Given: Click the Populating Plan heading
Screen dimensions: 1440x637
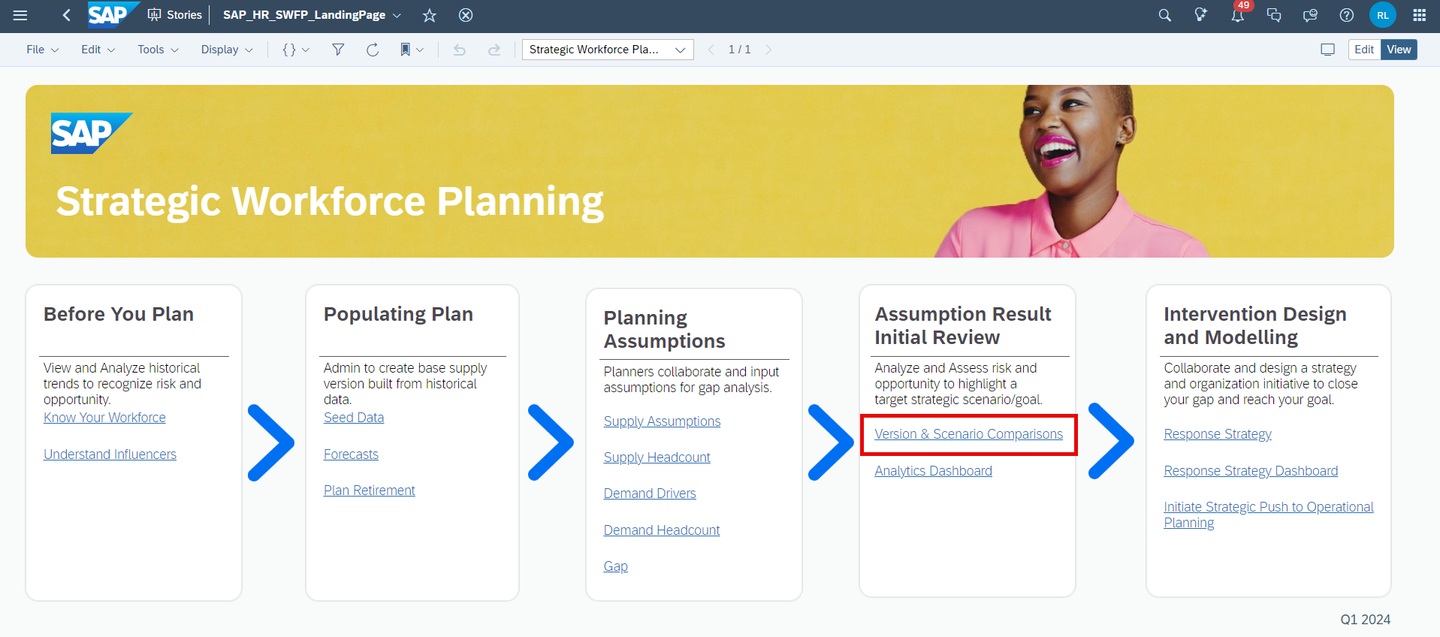Looking at the screenshot, I should pos(398,314).
